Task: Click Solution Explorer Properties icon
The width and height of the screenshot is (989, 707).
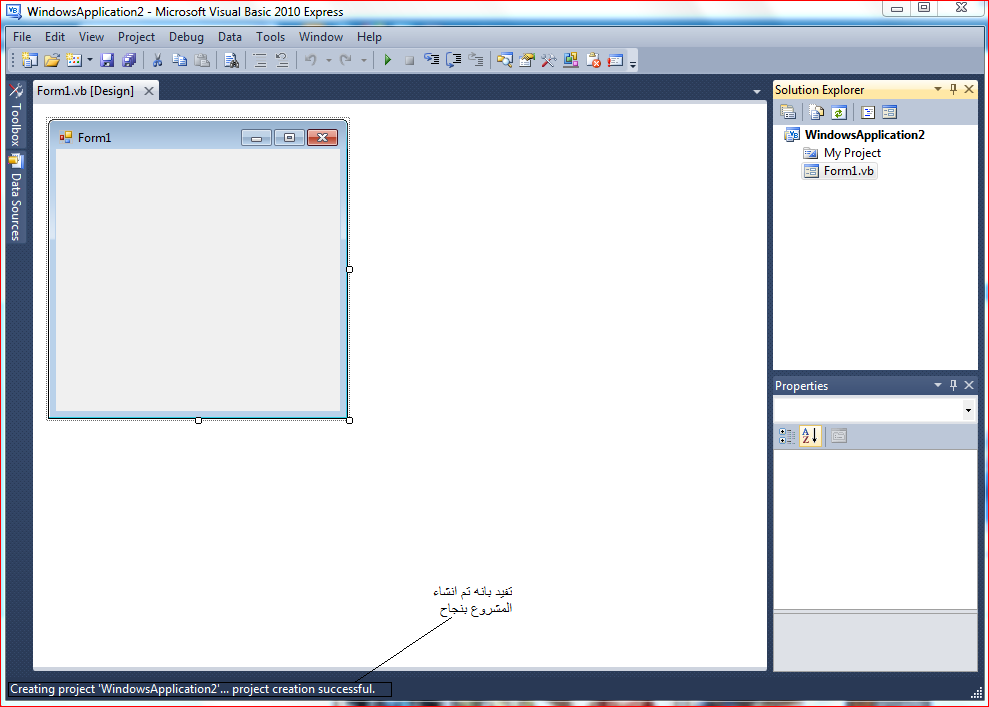Action: click(788, 112)
